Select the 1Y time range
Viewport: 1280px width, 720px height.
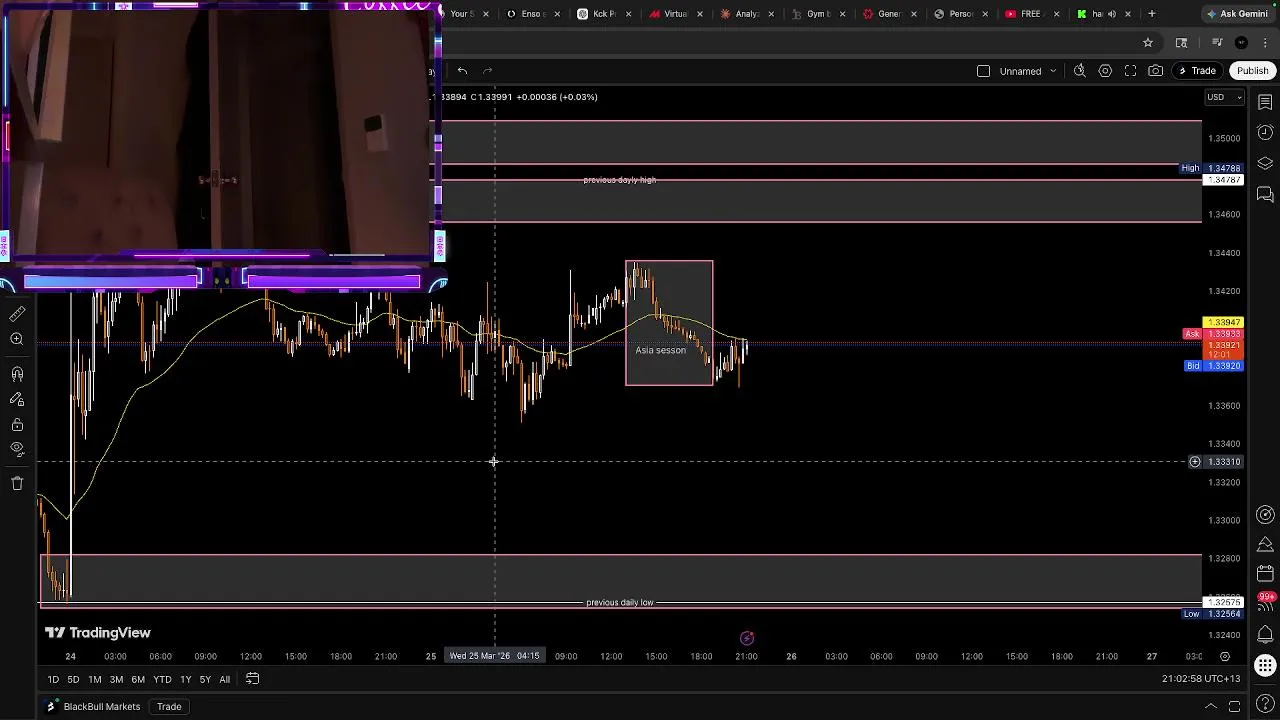(185, 679)
